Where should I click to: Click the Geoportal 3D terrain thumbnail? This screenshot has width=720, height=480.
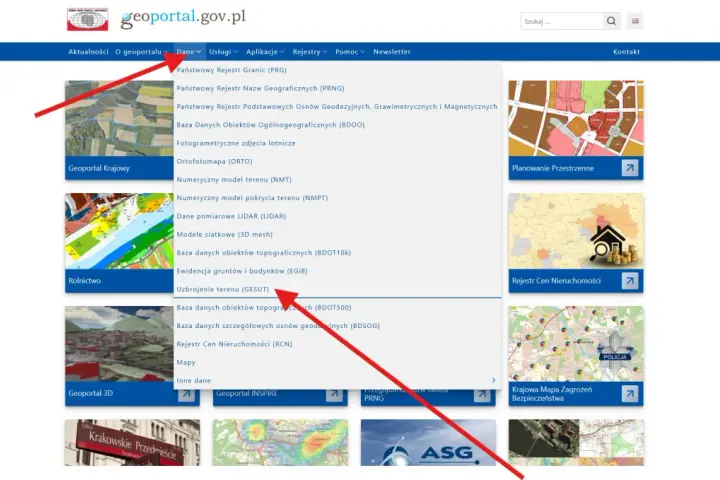click(119, 344)
